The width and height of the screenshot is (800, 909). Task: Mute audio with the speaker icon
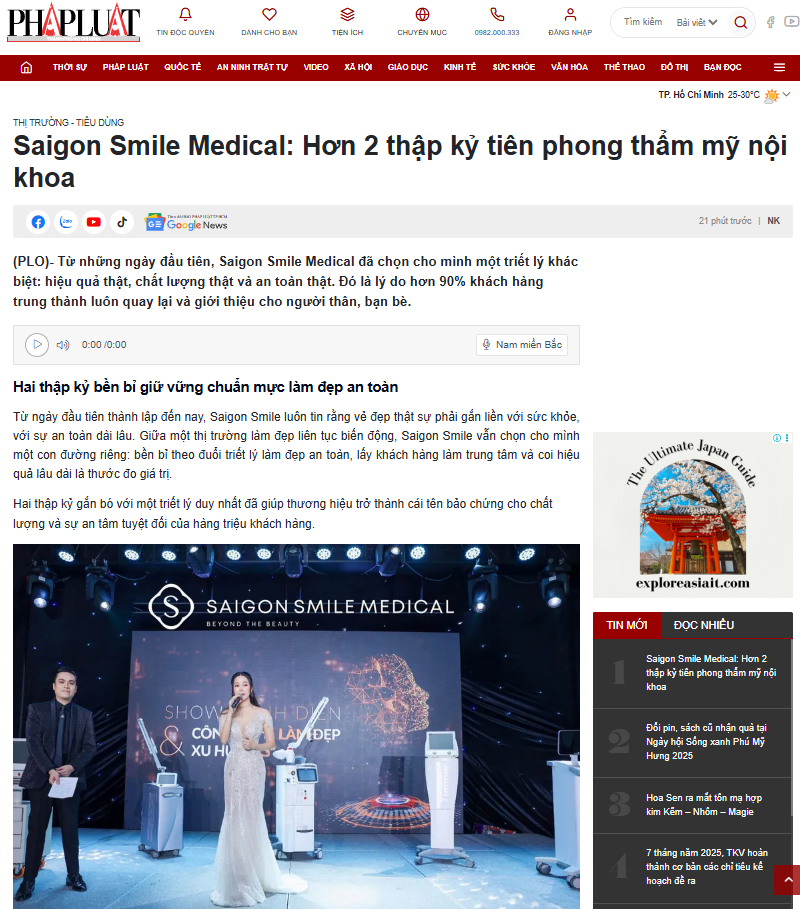[x=63, y=345]
